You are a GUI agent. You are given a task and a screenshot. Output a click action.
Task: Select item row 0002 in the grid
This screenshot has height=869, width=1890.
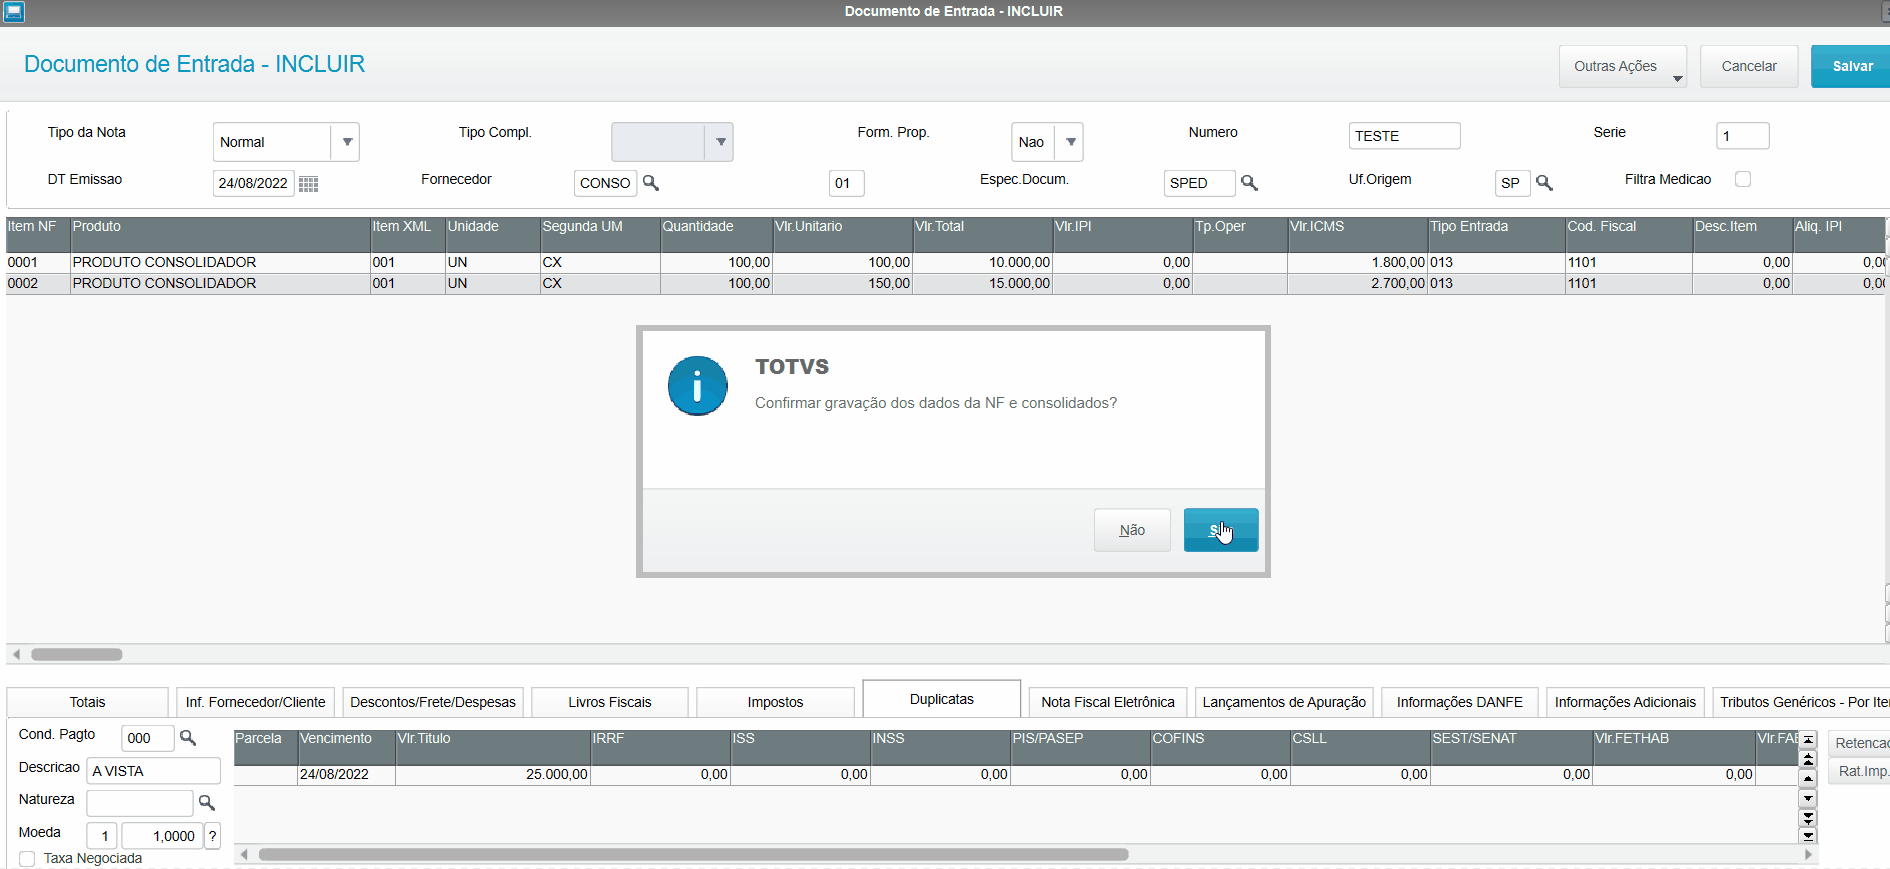(945, 283)
